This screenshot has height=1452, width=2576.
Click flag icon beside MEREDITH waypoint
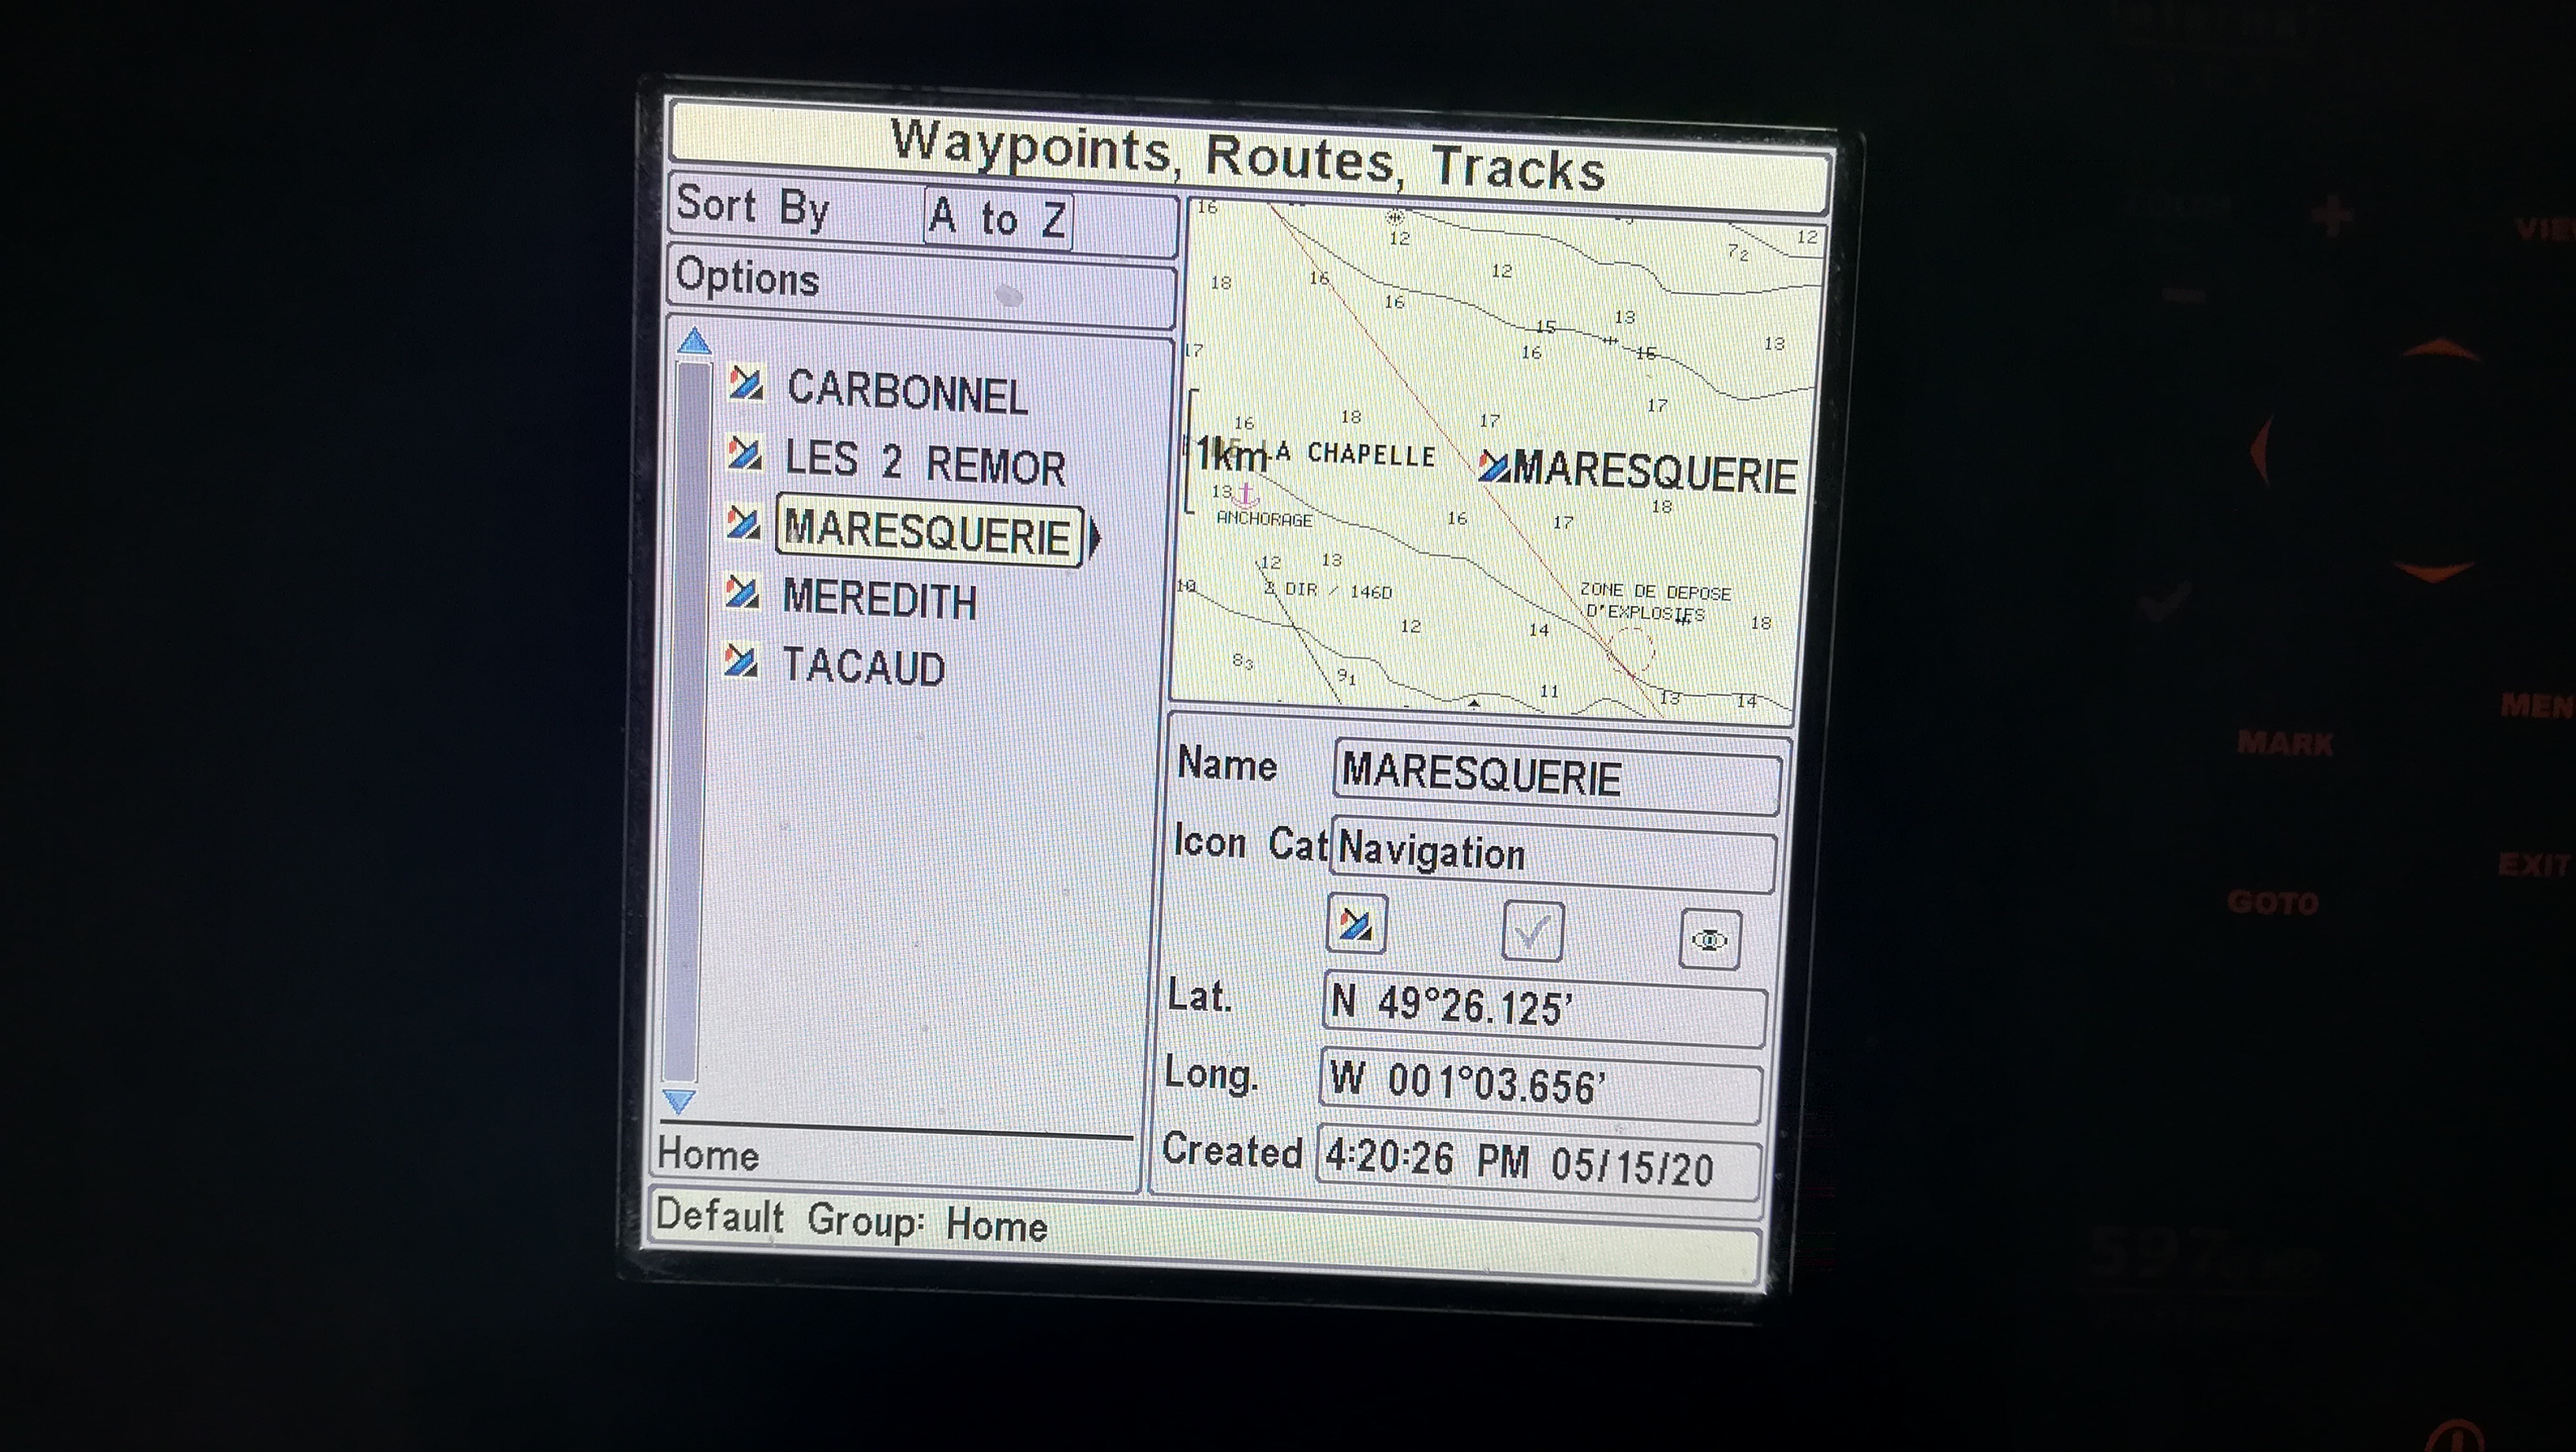pyautogui.click(x=742, y=592)
